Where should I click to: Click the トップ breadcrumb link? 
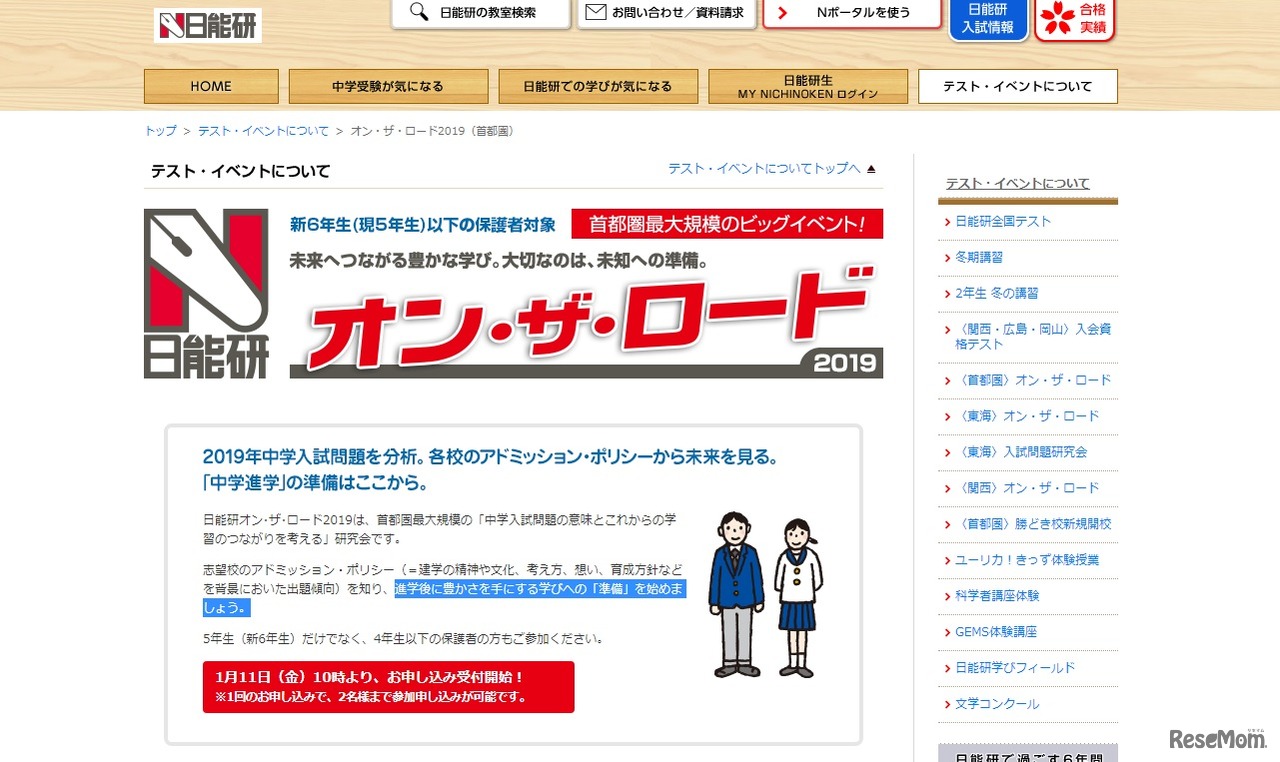(158, 130)
